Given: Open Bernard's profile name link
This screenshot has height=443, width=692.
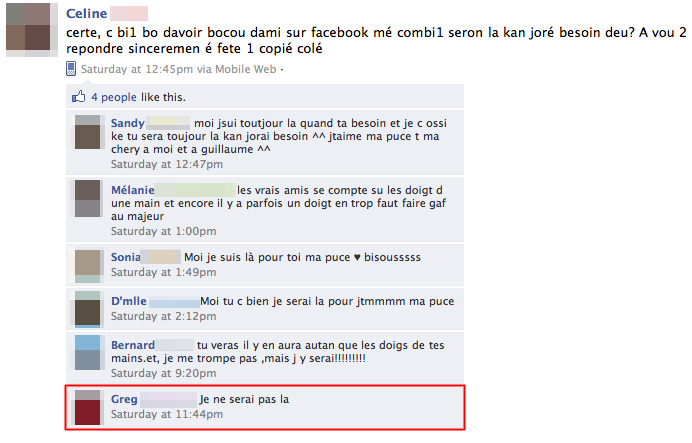Looking at the screenshot, I should point(133,345).
